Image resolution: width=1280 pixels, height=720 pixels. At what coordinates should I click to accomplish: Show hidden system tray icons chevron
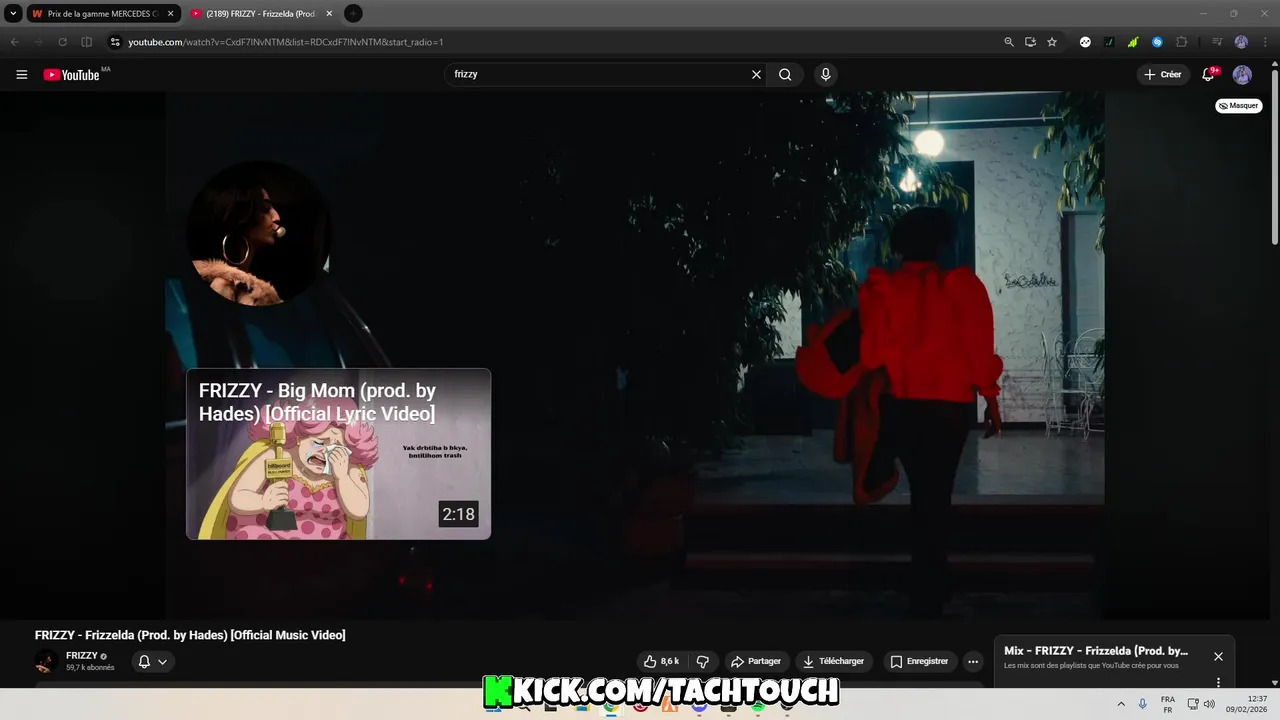(x=1121, y=704)
